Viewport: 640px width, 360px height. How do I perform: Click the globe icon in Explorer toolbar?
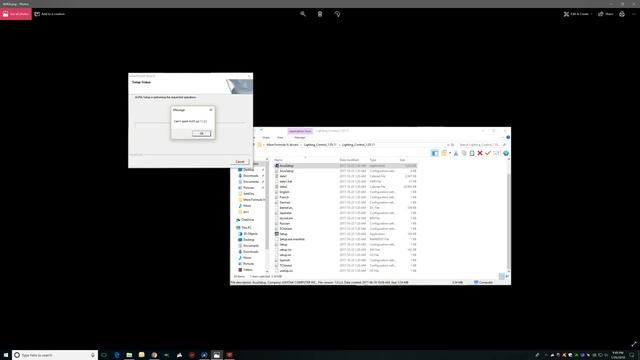point(506,153)
